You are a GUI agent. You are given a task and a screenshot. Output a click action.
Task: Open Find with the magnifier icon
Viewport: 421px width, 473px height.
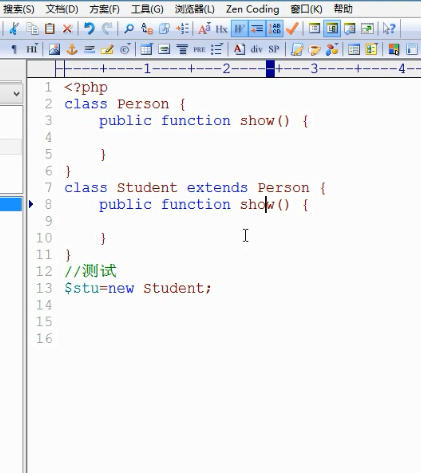coord(129,29)
